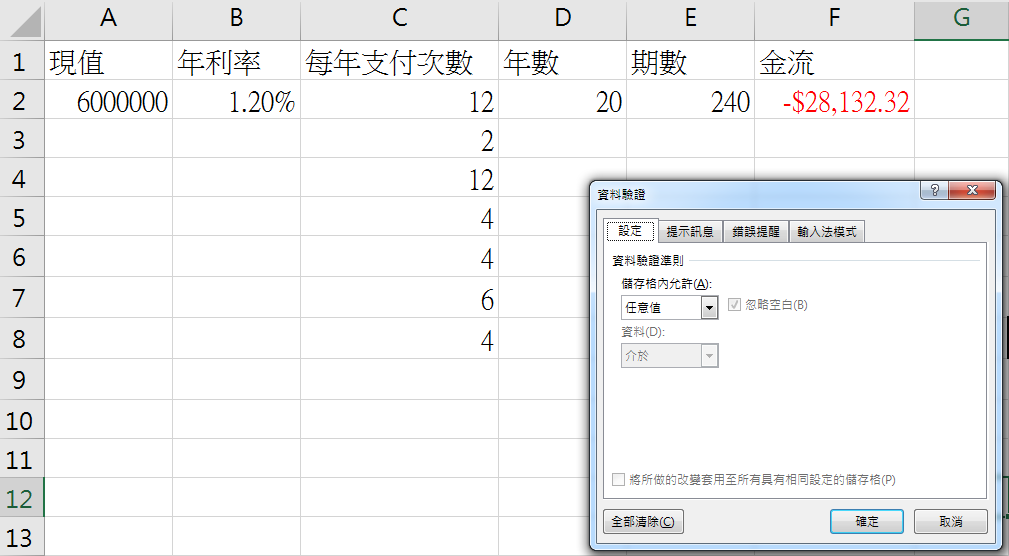Click the 全部清除 button
This screenshot has height=556, width=1009.
click(x=643, y=521)
